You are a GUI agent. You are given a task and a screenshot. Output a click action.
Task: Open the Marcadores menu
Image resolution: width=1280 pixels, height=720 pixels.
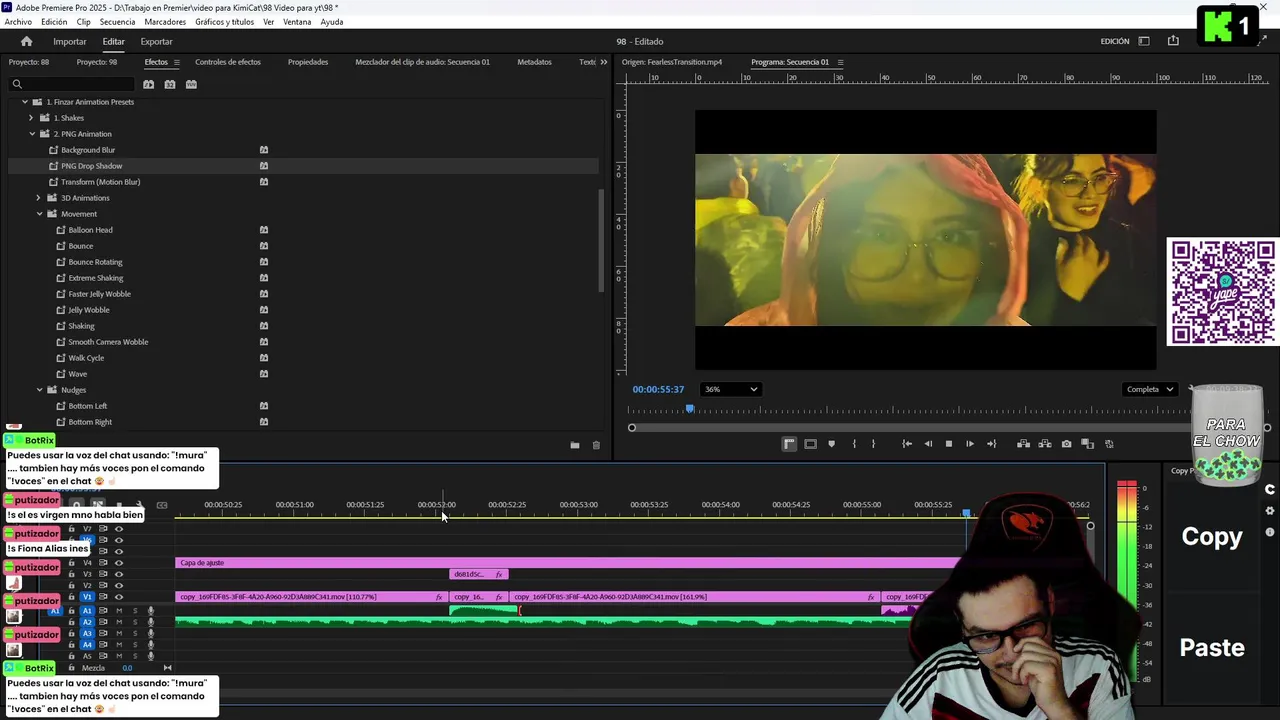point(165,22)
